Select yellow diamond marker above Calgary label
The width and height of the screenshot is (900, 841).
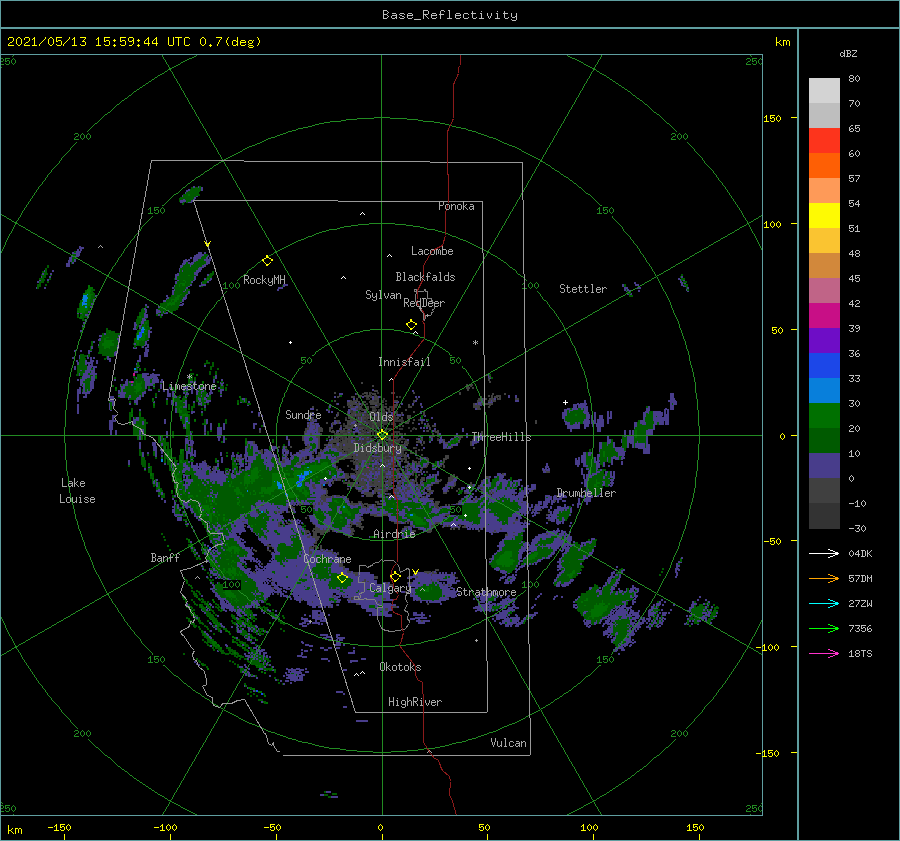[x=395, y=576]
